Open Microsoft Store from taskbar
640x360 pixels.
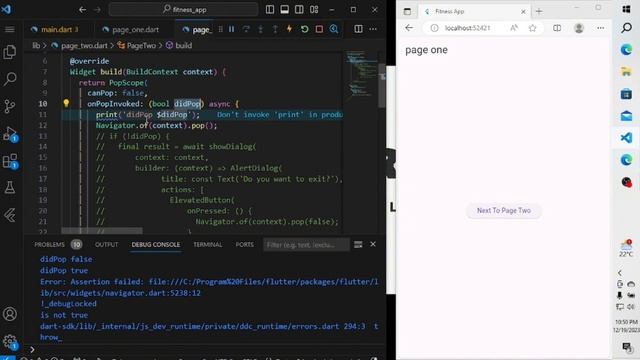[626, 94]
